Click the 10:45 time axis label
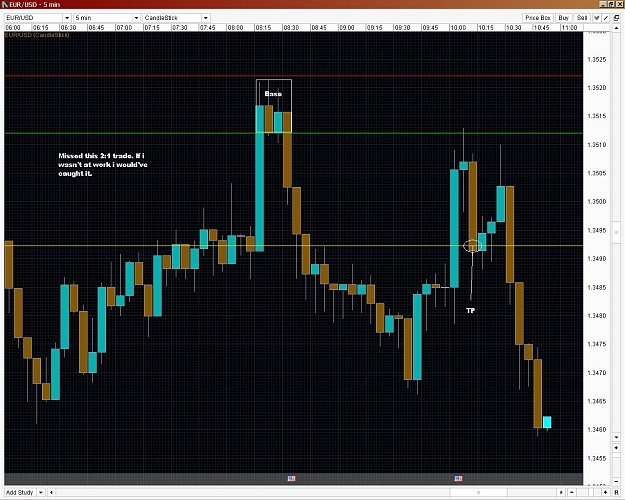Image resolution: width=625 pixels, height=500 pixels. coord(541,28)
